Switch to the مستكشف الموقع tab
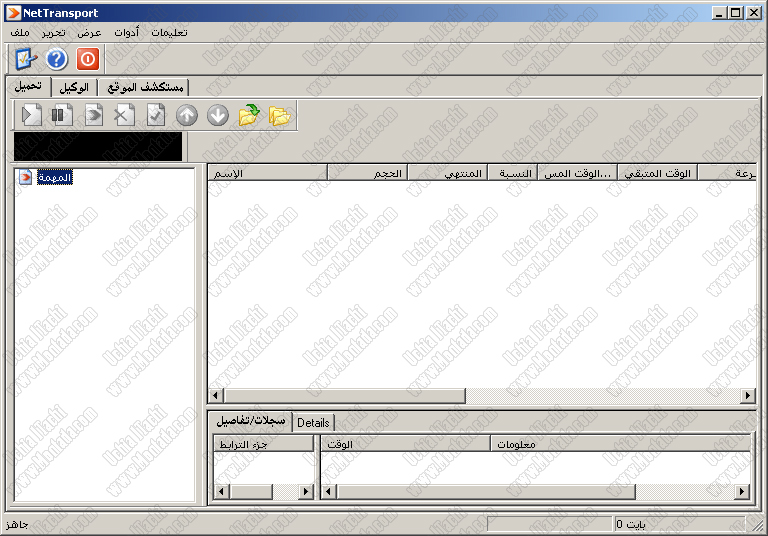The image size is (768, 536). click(144, 87)
